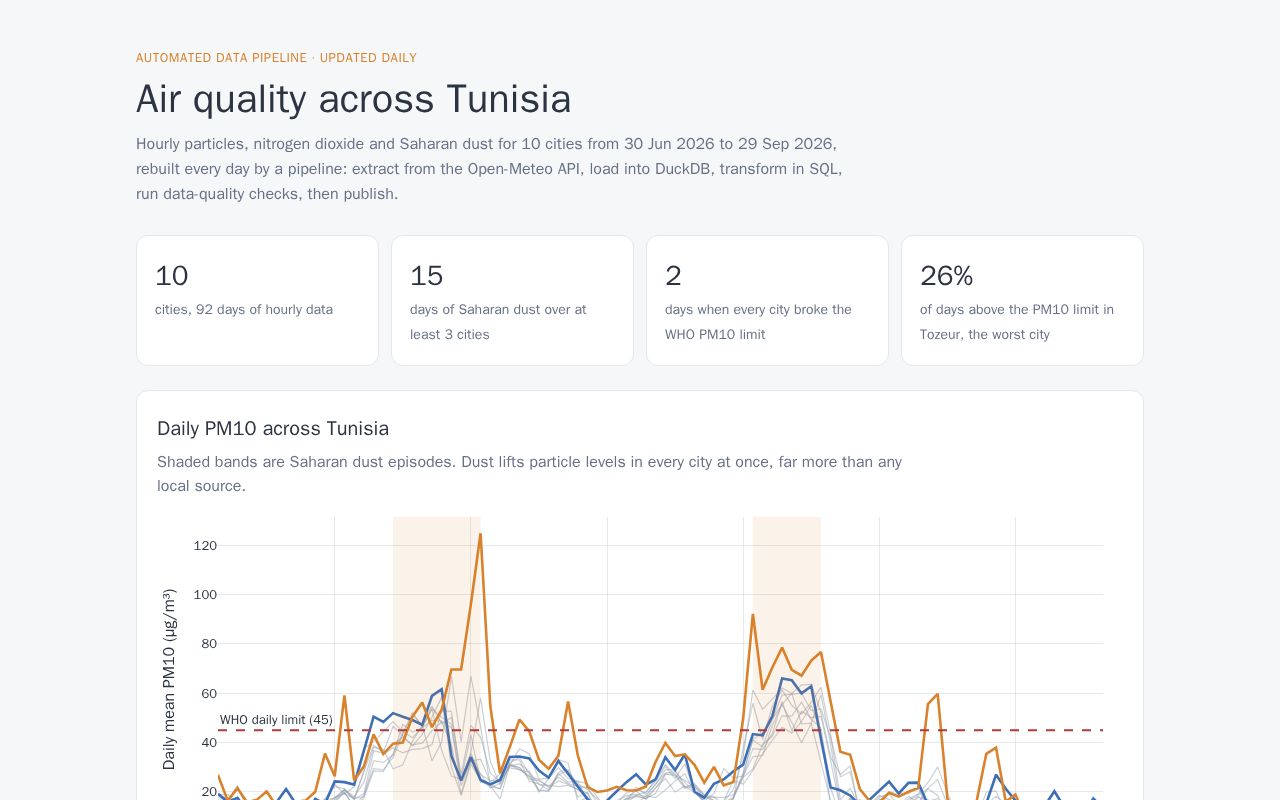
Task: Select the '15' dust days stat value
Action: click(x=426, y=276)
